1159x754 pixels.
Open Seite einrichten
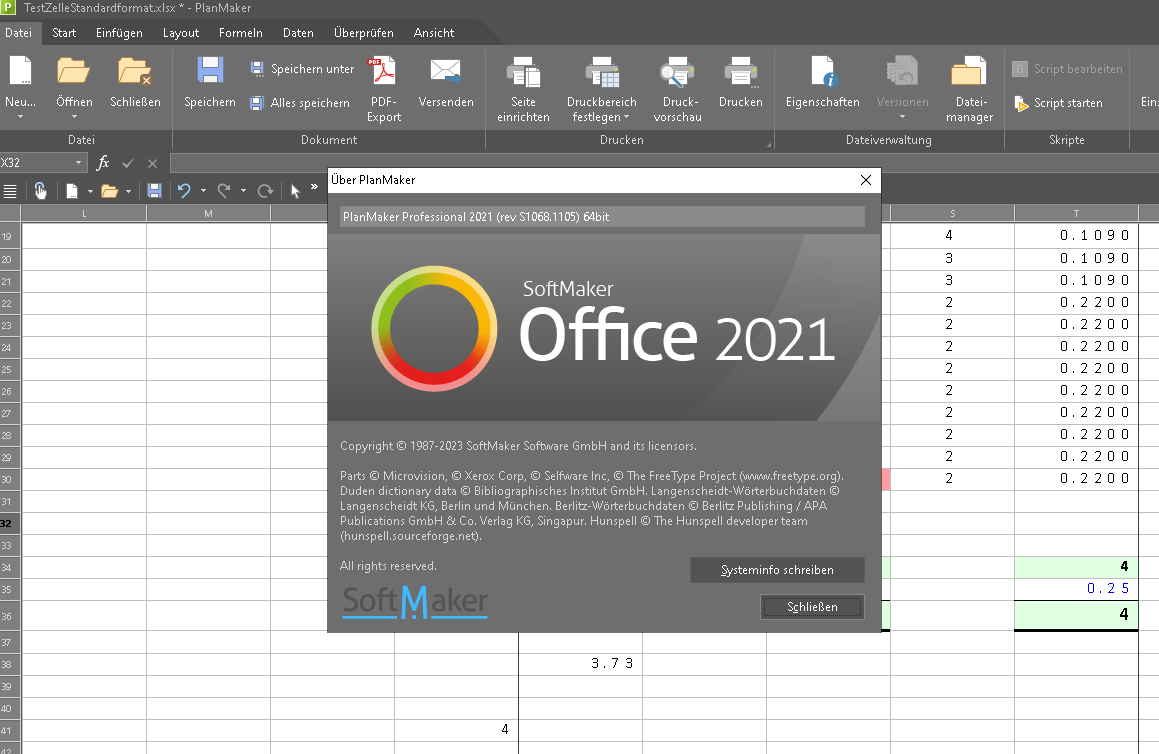click(x=523, y=89)
